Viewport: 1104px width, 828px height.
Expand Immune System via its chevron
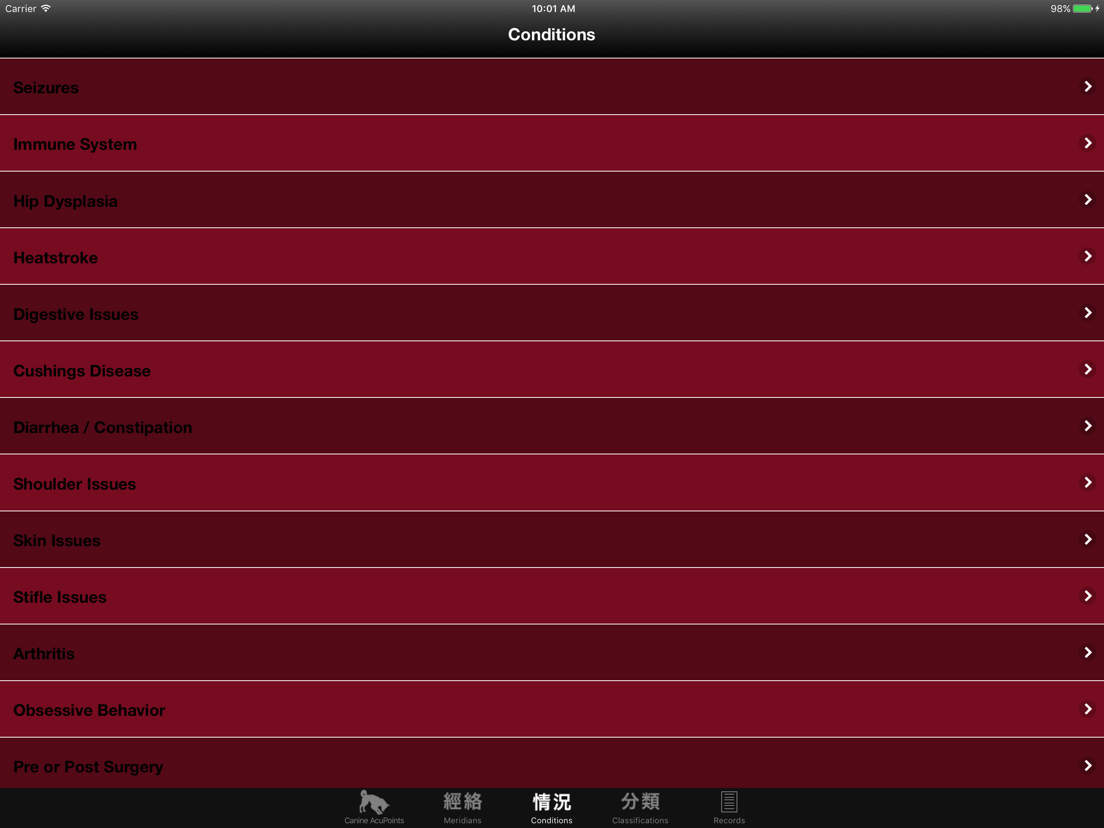pyautogui.click(x=1088, y=143)
